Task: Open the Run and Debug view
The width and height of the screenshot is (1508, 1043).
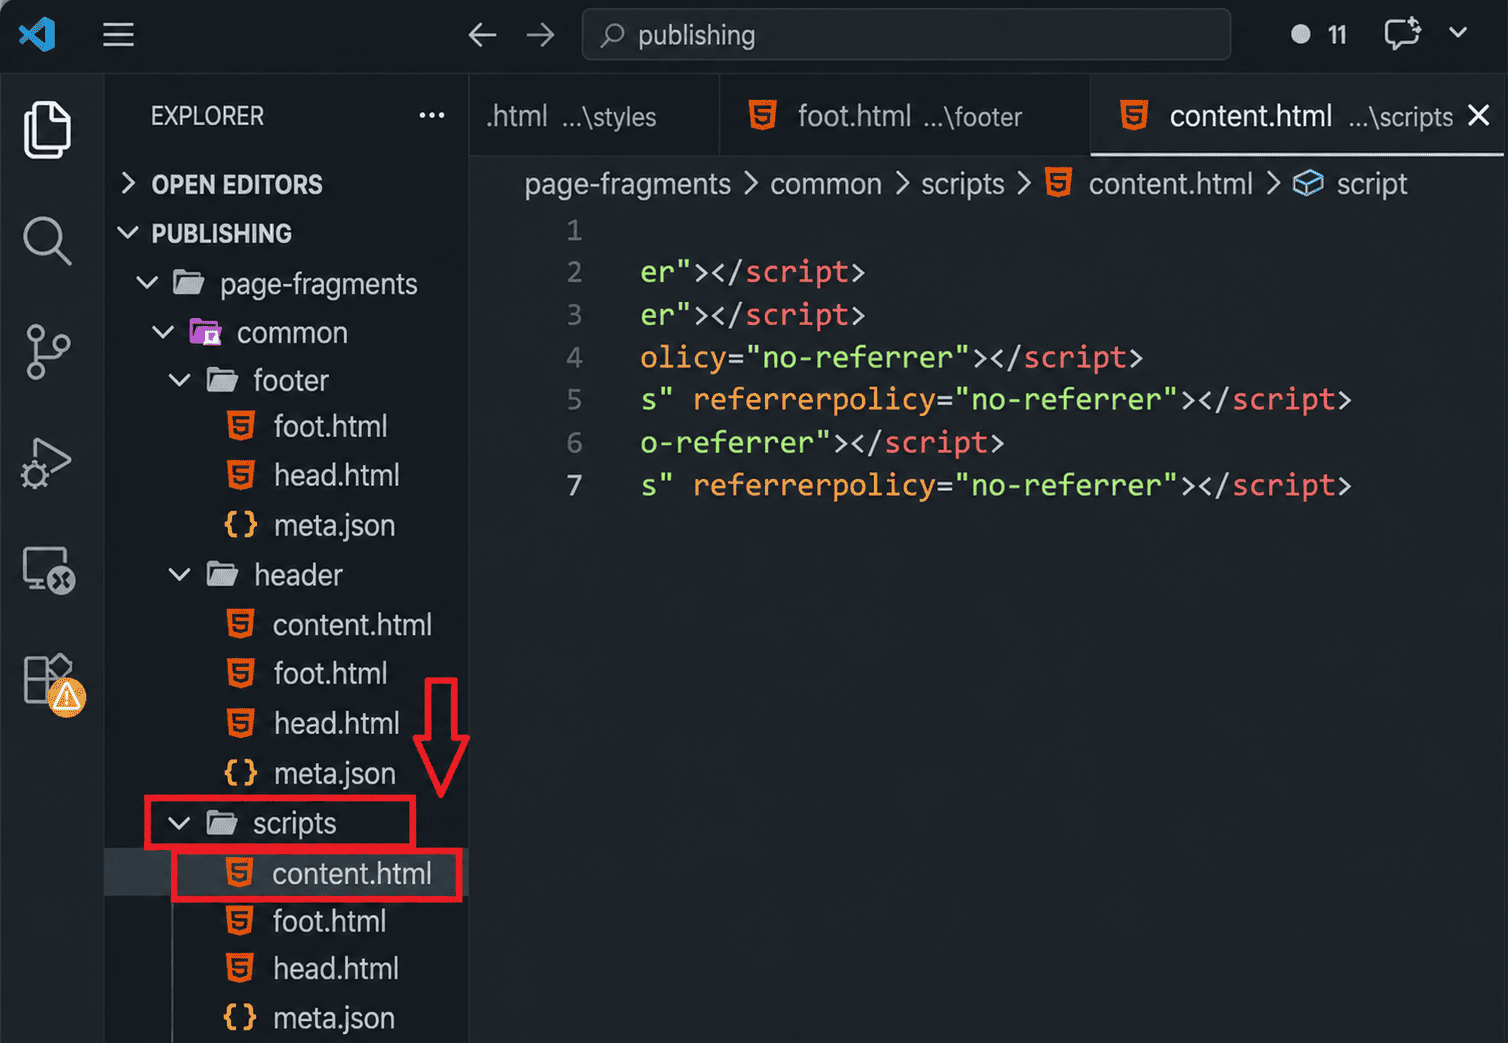Action: pos(48,462)
